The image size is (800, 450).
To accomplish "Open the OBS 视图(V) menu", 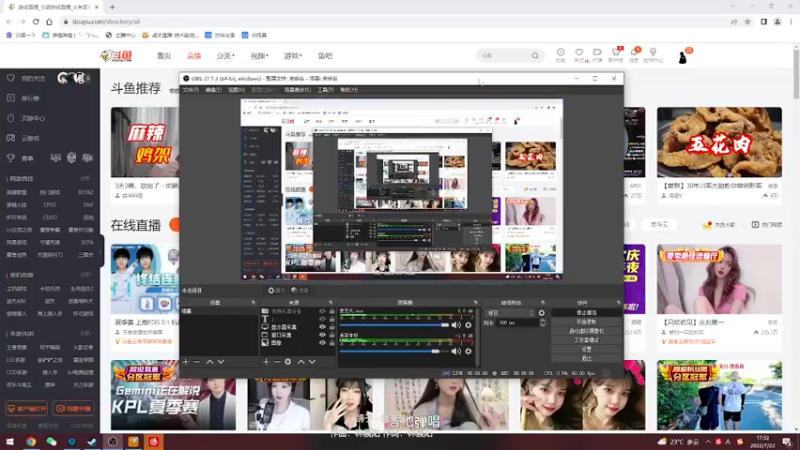I will (x=236, y=90).
